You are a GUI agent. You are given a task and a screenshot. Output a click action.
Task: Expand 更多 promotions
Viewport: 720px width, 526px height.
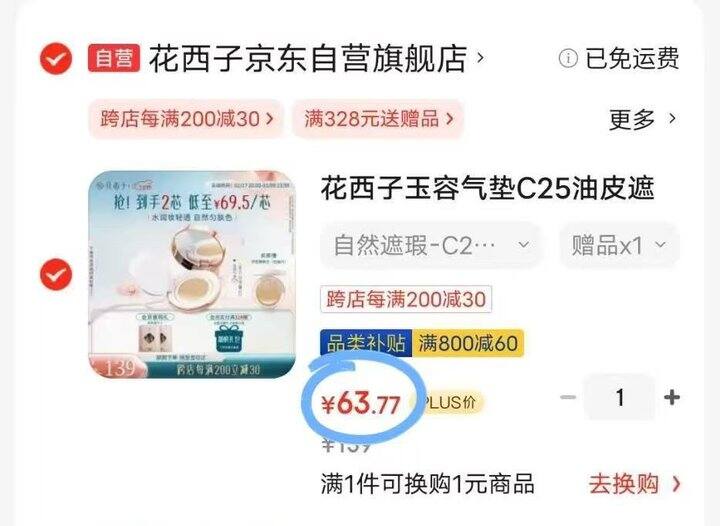[x=642, y=119]
